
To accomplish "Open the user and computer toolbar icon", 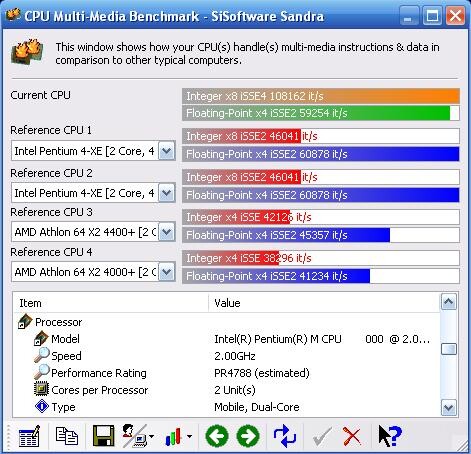I will click(x=134, y=436).
